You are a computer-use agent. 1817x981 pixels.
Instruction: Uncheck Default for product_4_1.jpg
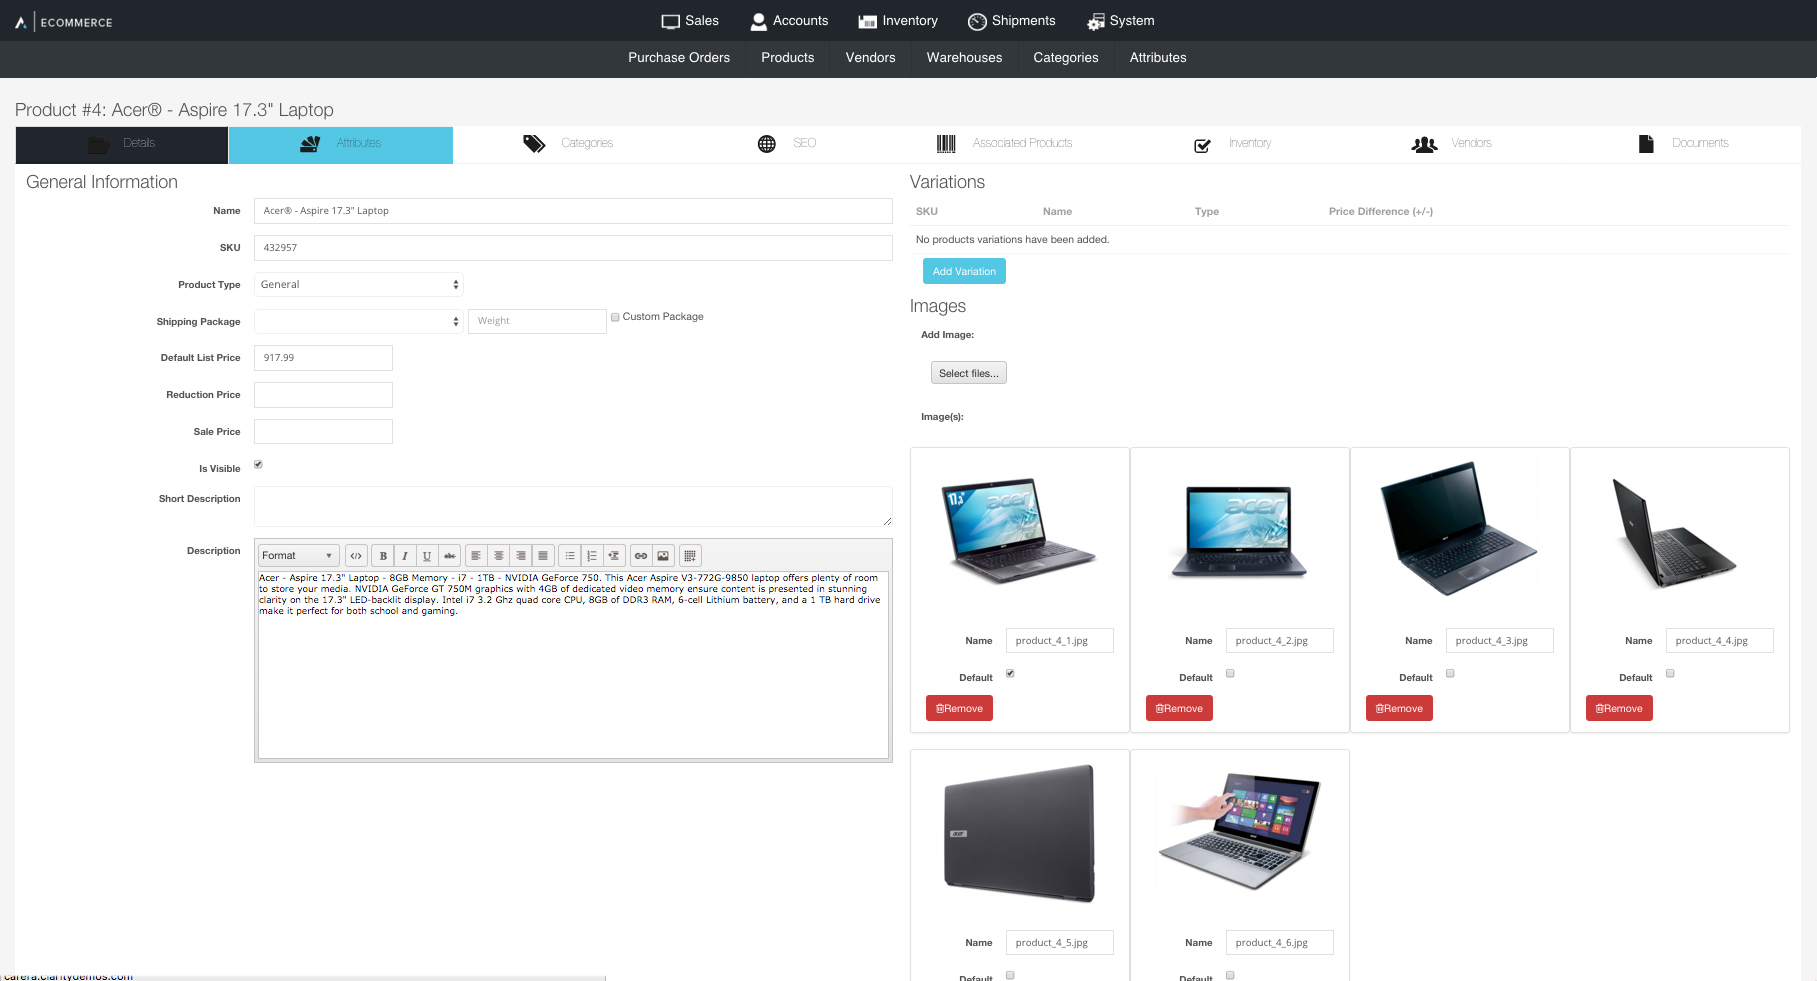click(1010, 673)
